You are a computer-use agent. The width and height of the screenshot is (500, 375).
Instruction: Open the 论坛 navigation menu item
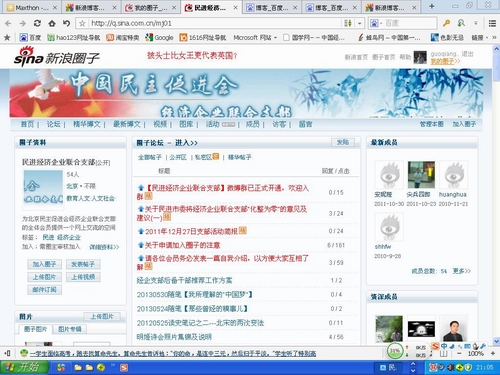click(53, 124)
